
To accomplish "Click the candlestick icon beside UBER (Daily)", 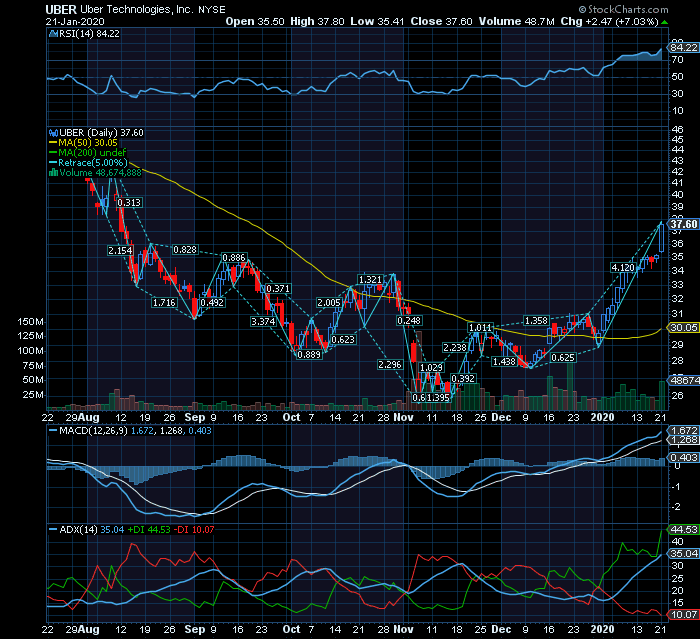I will click(53, 133).
